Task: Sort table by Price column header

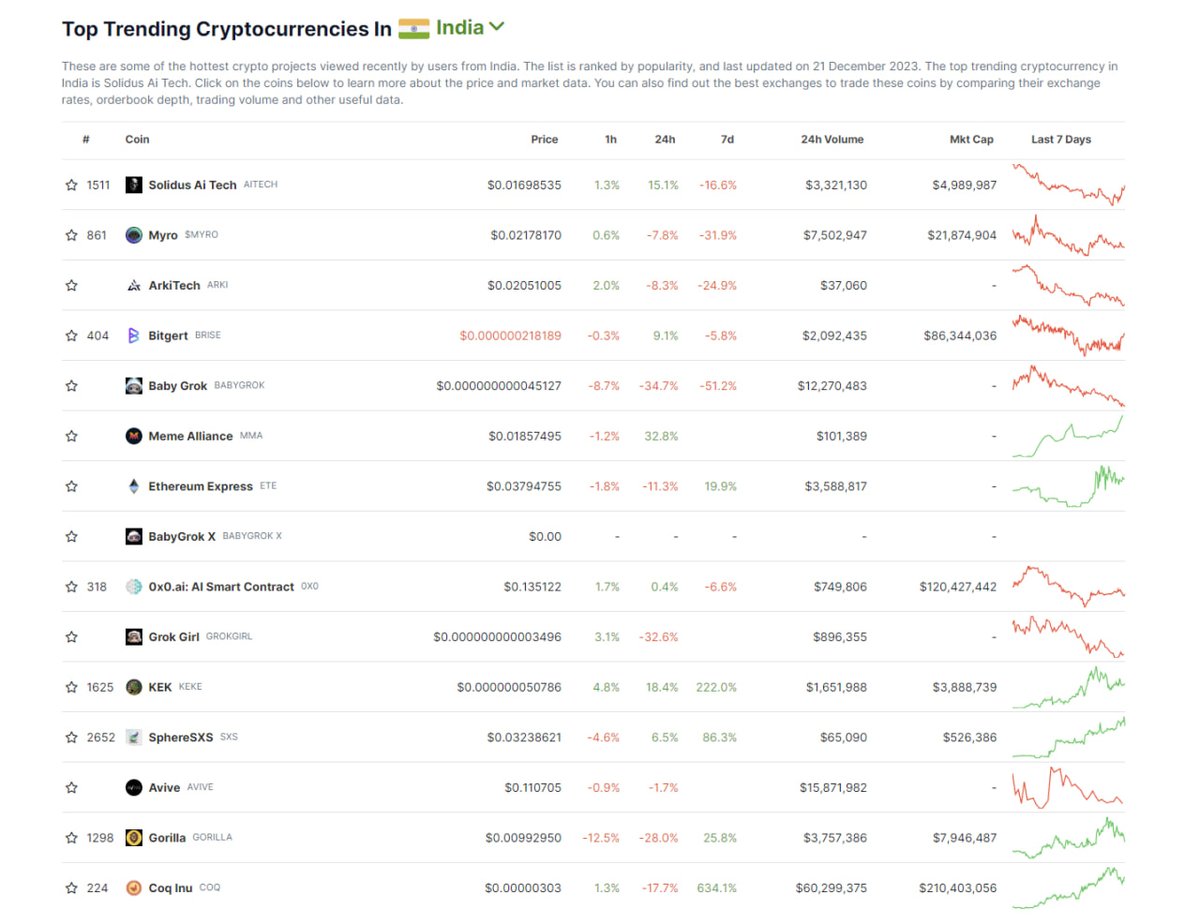Action: tap(544, 140)
